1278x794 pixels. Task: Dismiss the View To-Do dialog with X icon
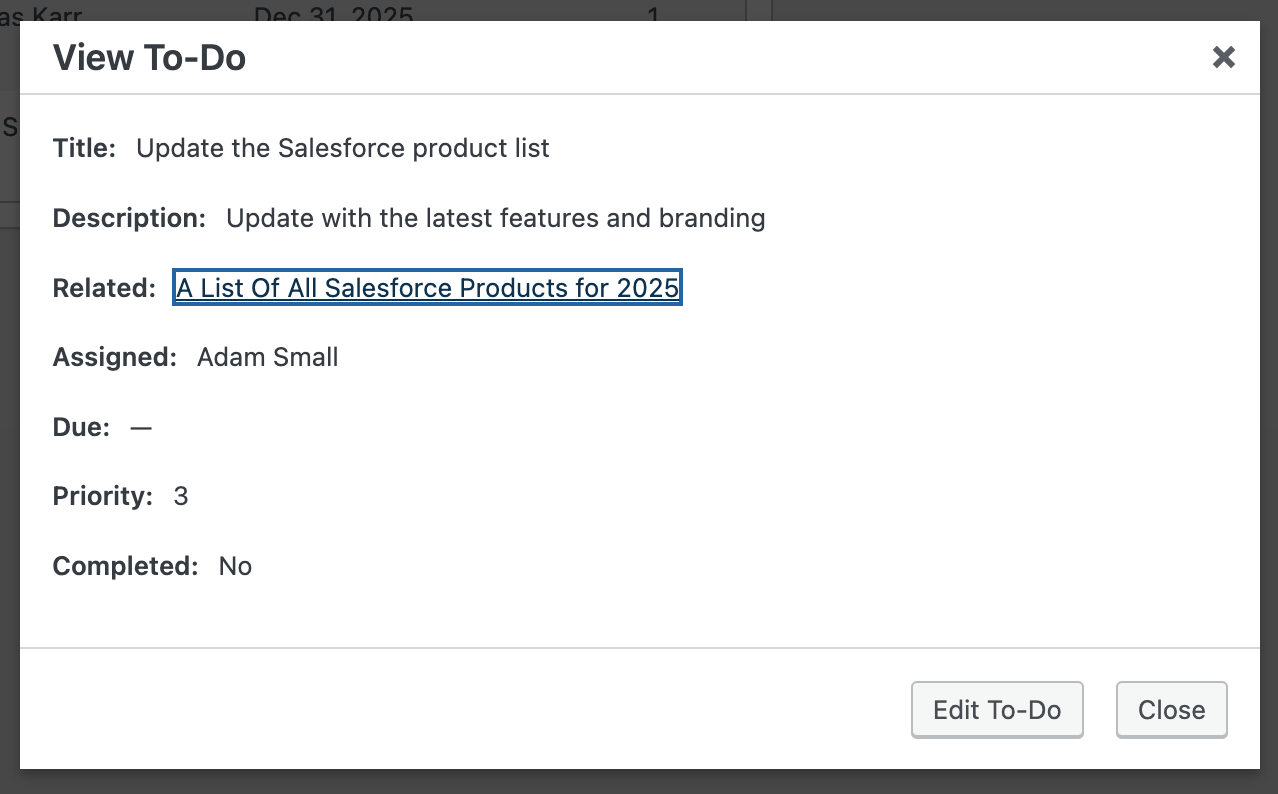pyautogui.click(x=1223, y=57)
